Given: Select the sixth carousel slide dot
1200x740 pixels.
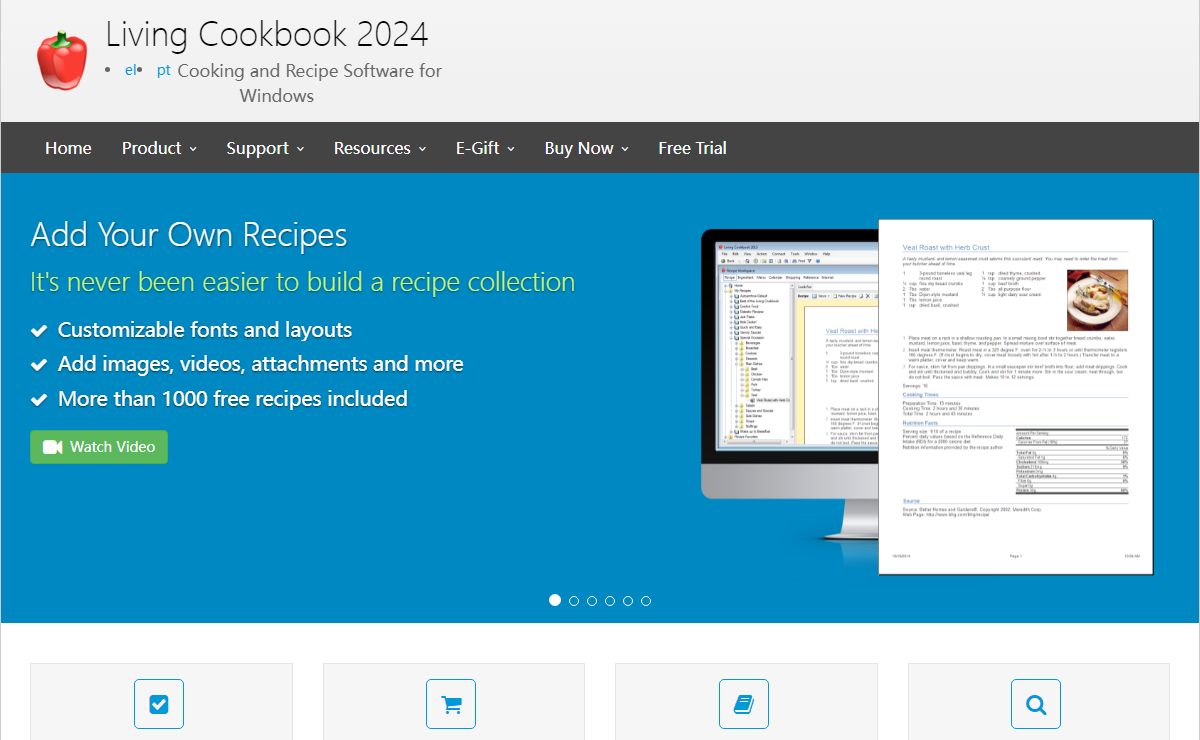Looking at the screenshot, I should pyautogui.click(x=646, y=601).
